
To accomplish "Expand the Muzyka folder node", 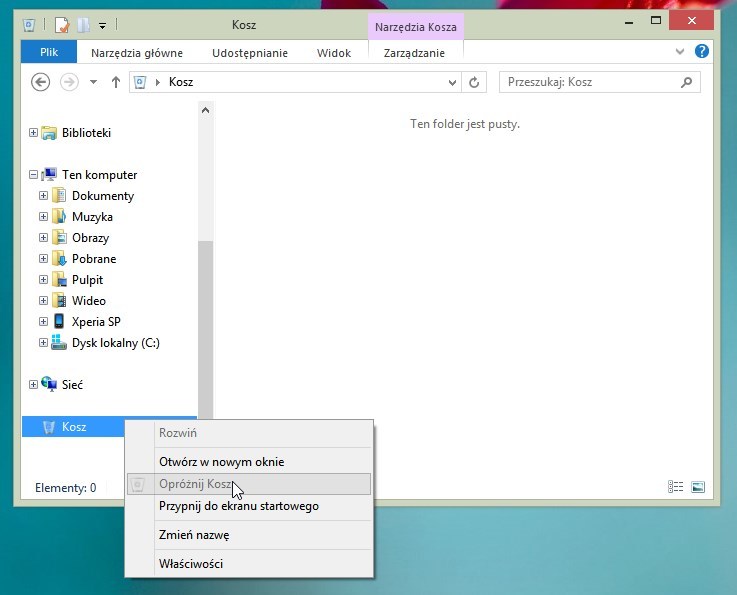I will pos(43,217).
